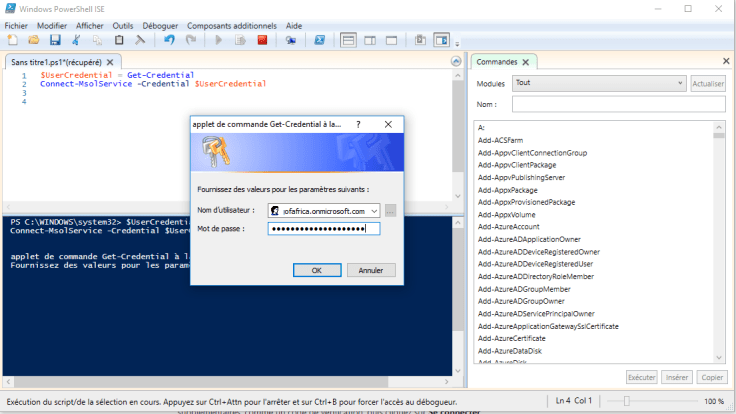Open the Modules dropdown in Commandes panel

(598, 83)
